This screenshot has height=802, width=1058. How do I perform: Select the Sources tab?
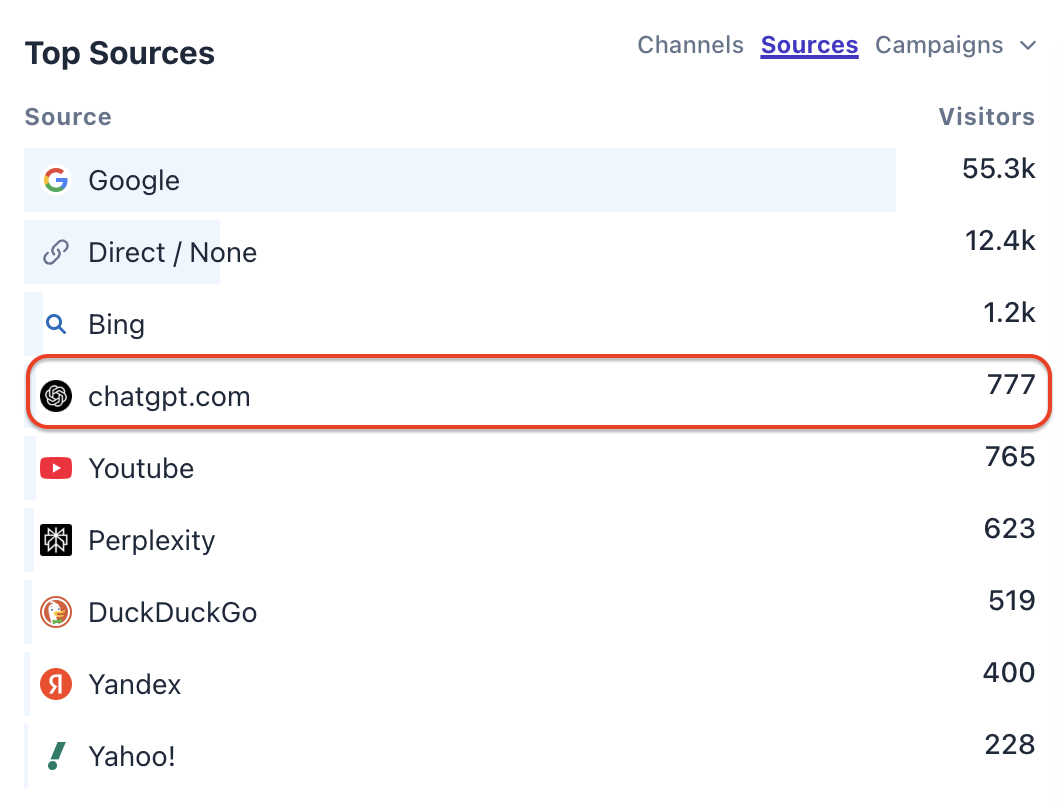click(809, 45)
